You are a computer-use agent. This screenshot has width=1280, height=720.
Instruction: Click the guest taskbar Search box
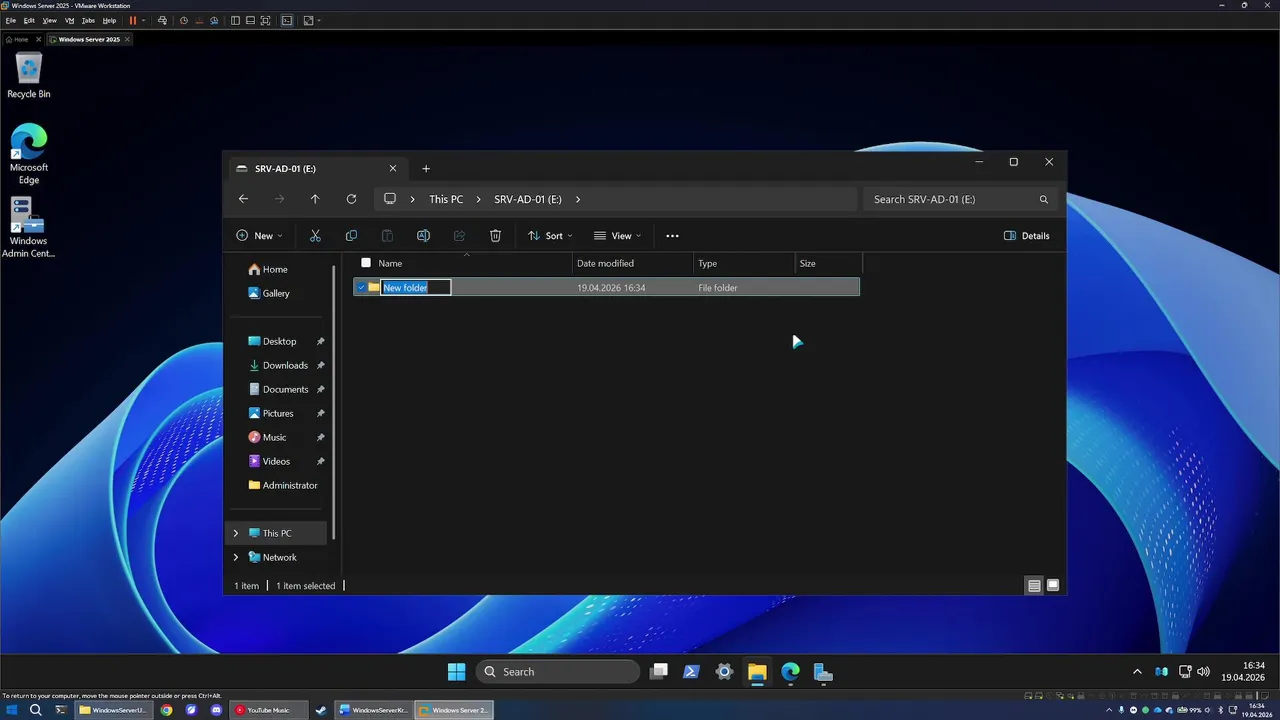click(x=557, y=672)
